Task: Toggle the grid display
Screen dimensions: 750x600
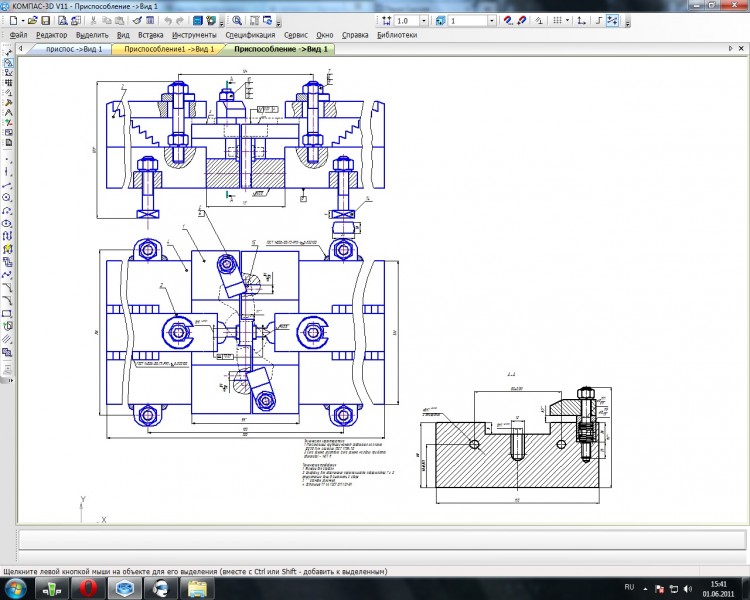Action: tap(557, 21)
